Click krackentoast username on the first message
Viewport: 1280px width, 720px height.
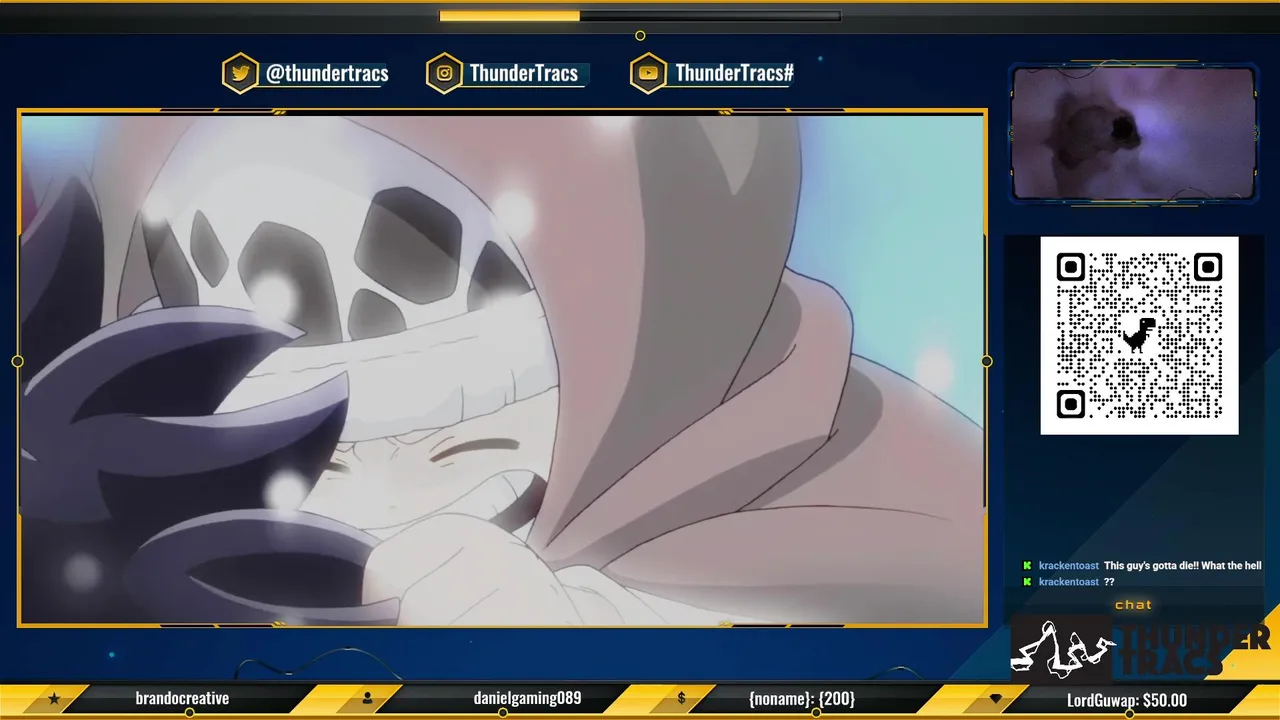[1069, 566]
